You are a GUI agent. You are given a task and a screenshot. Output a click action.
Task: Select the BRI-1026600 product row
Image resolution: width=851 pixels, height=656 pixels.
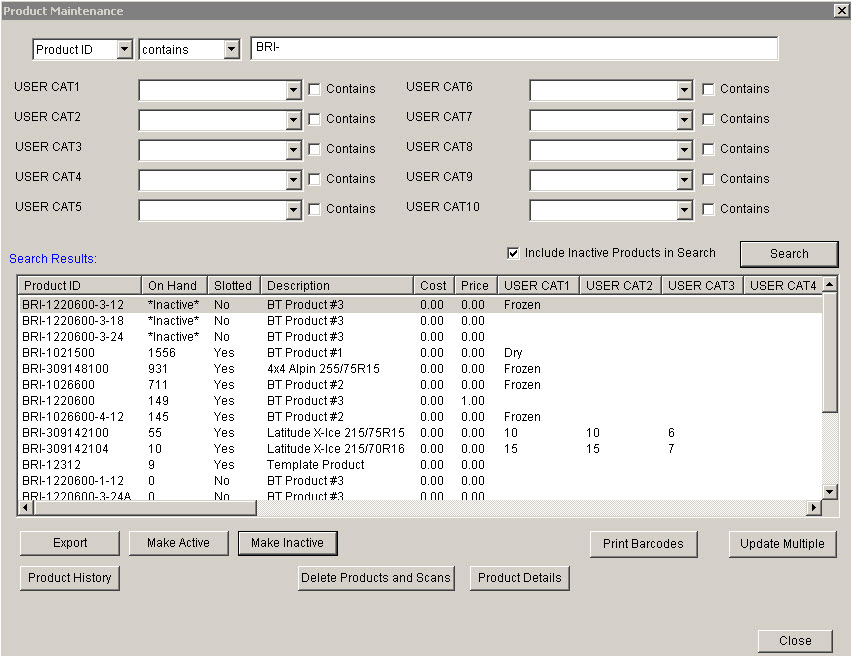pos(421,385)
